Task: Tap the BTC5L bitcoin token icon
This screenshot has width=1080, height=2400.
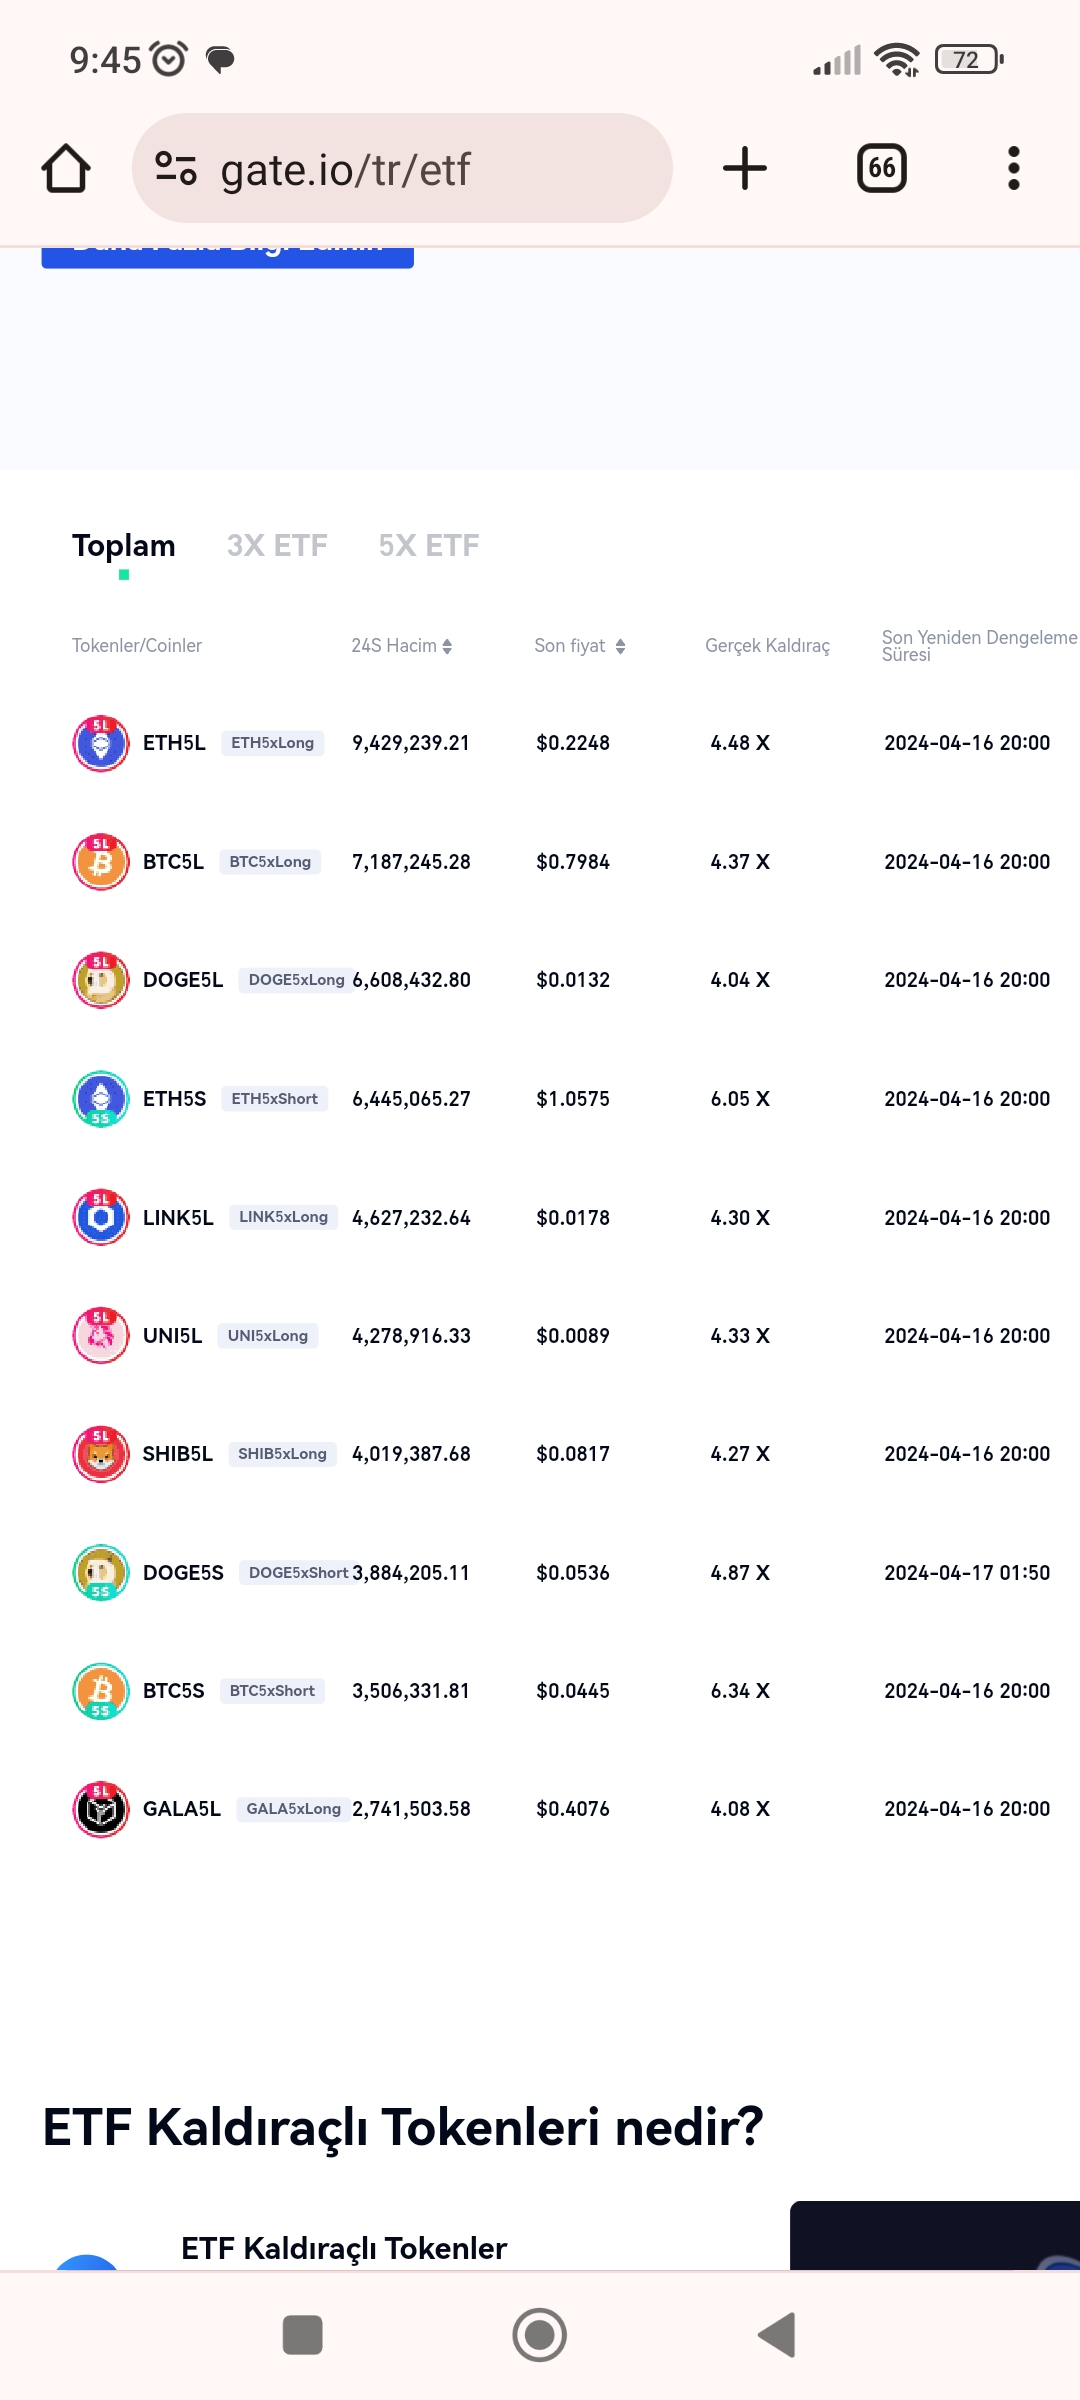Action: (101, 862)
